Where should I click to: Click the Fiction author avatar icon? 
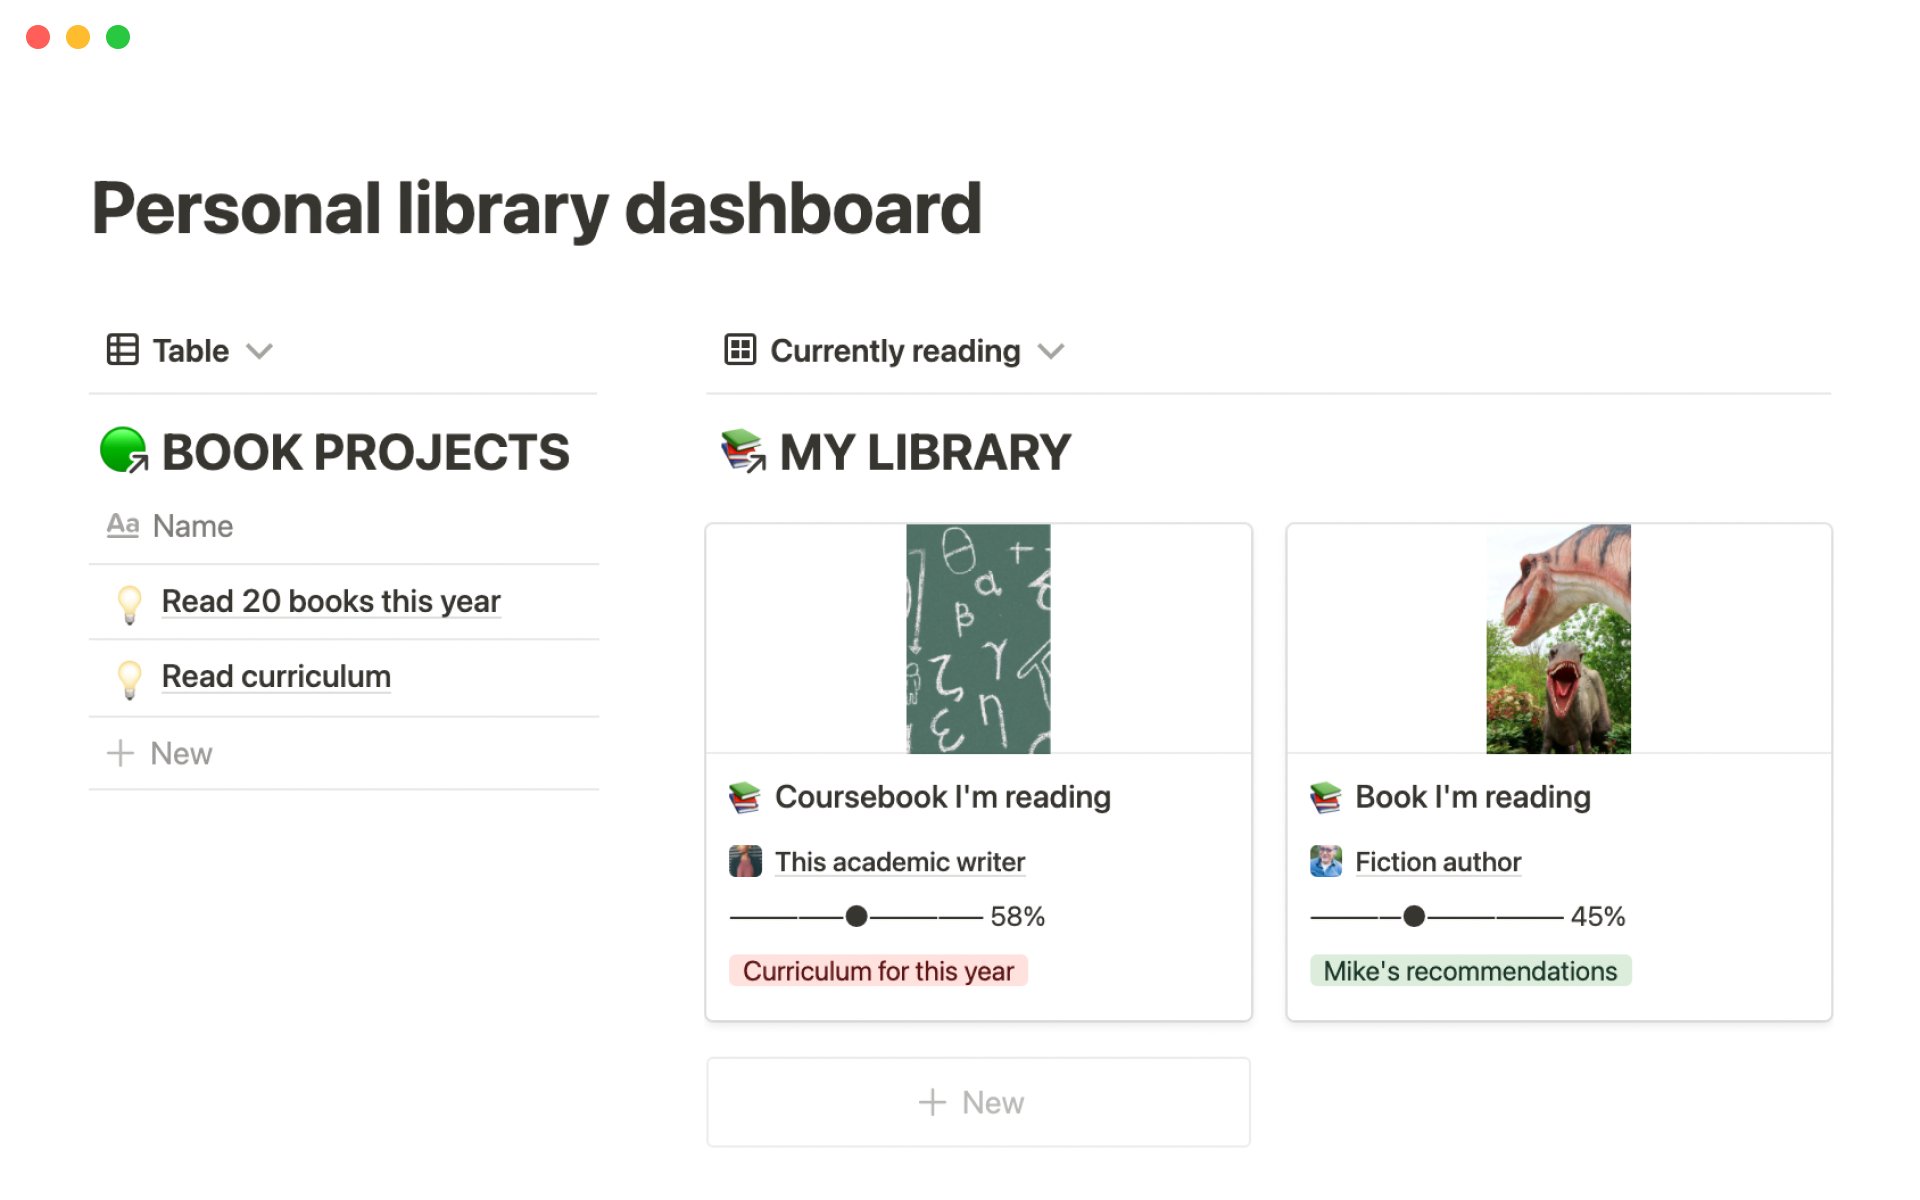tap(1326, 861)
